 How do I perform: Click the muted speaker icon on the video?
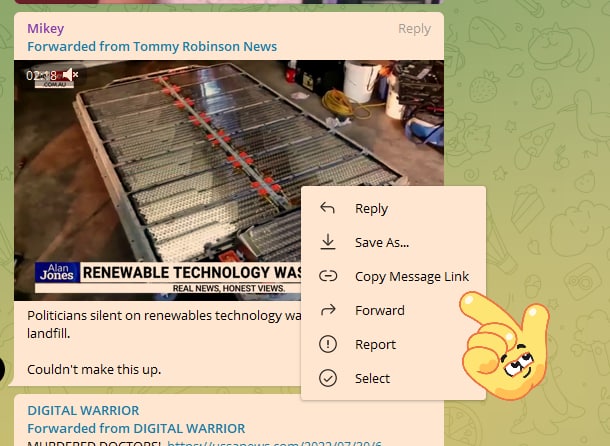coord(70,75)
